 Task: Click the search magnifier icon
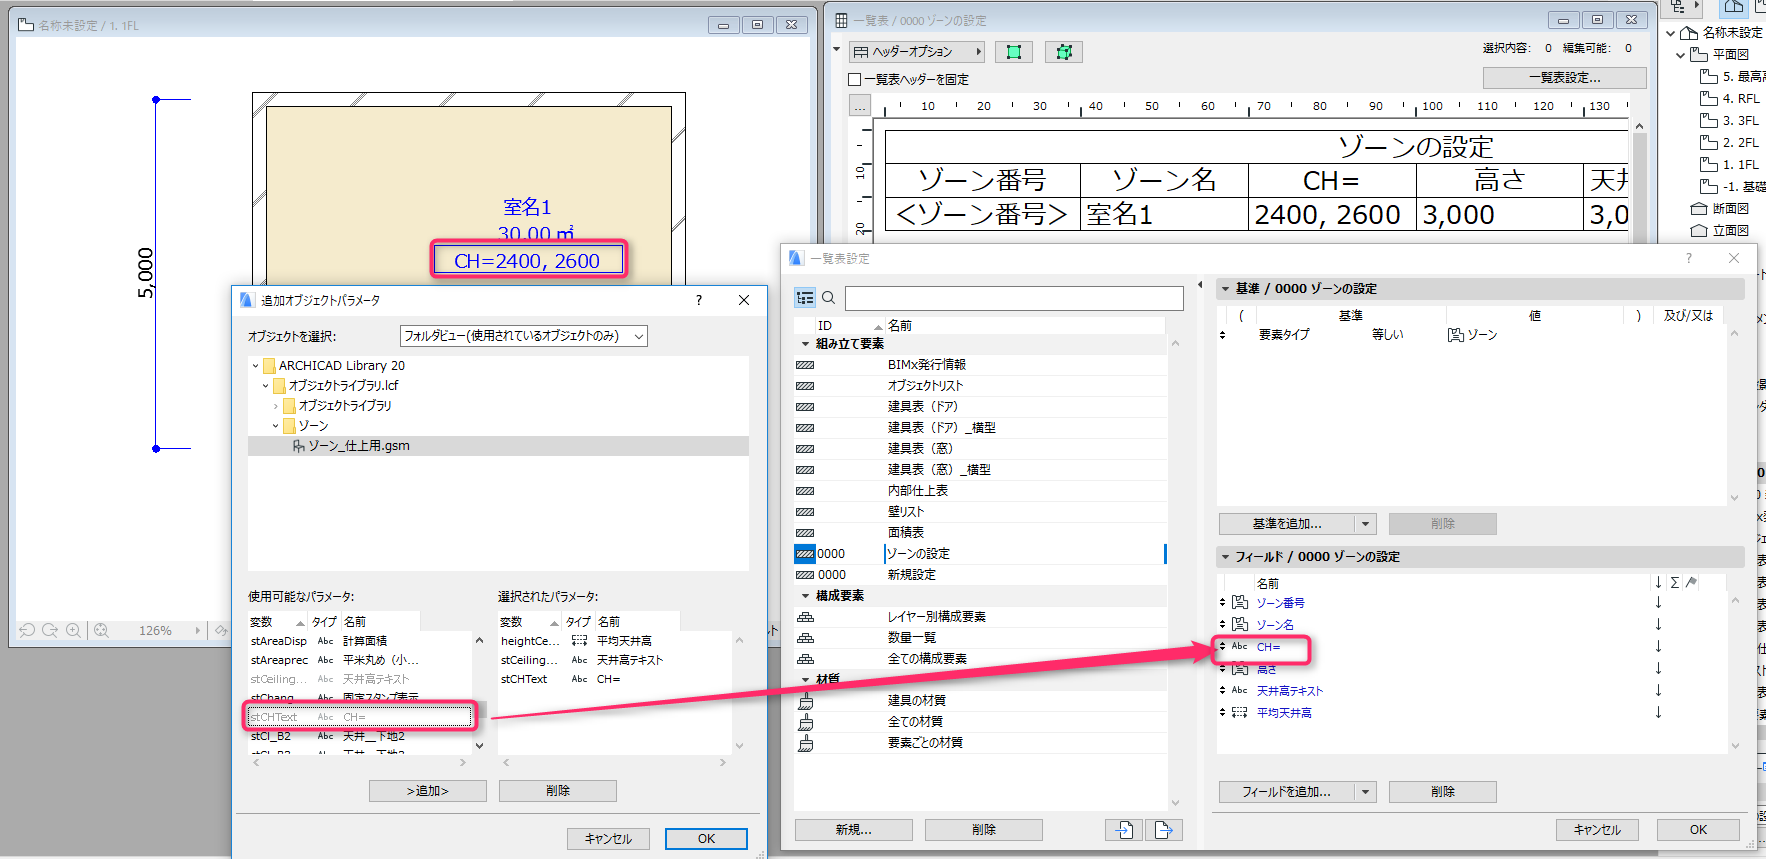tap(829, 298)
